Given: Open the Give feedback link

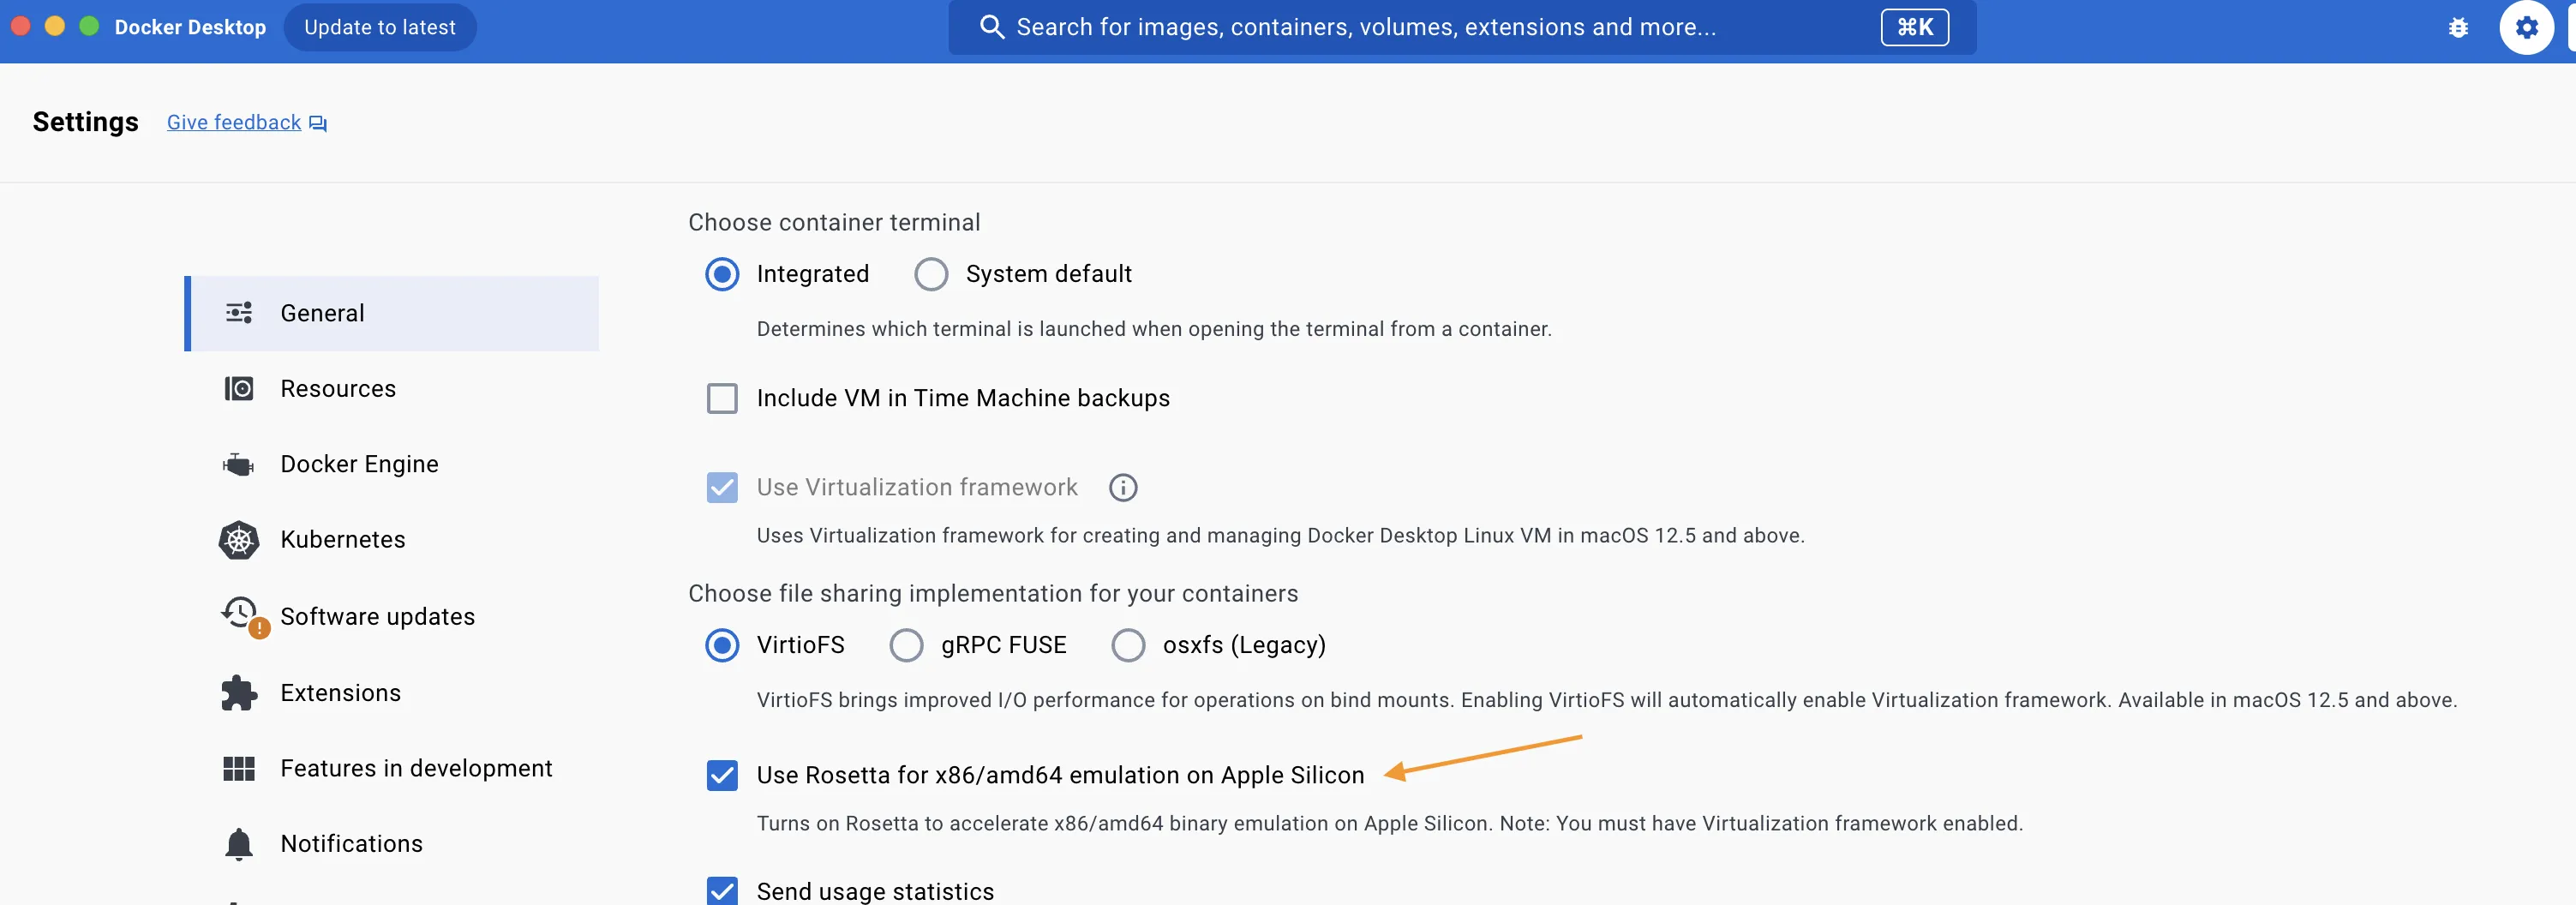Looking at the screenshot, I should coord(234,123).
